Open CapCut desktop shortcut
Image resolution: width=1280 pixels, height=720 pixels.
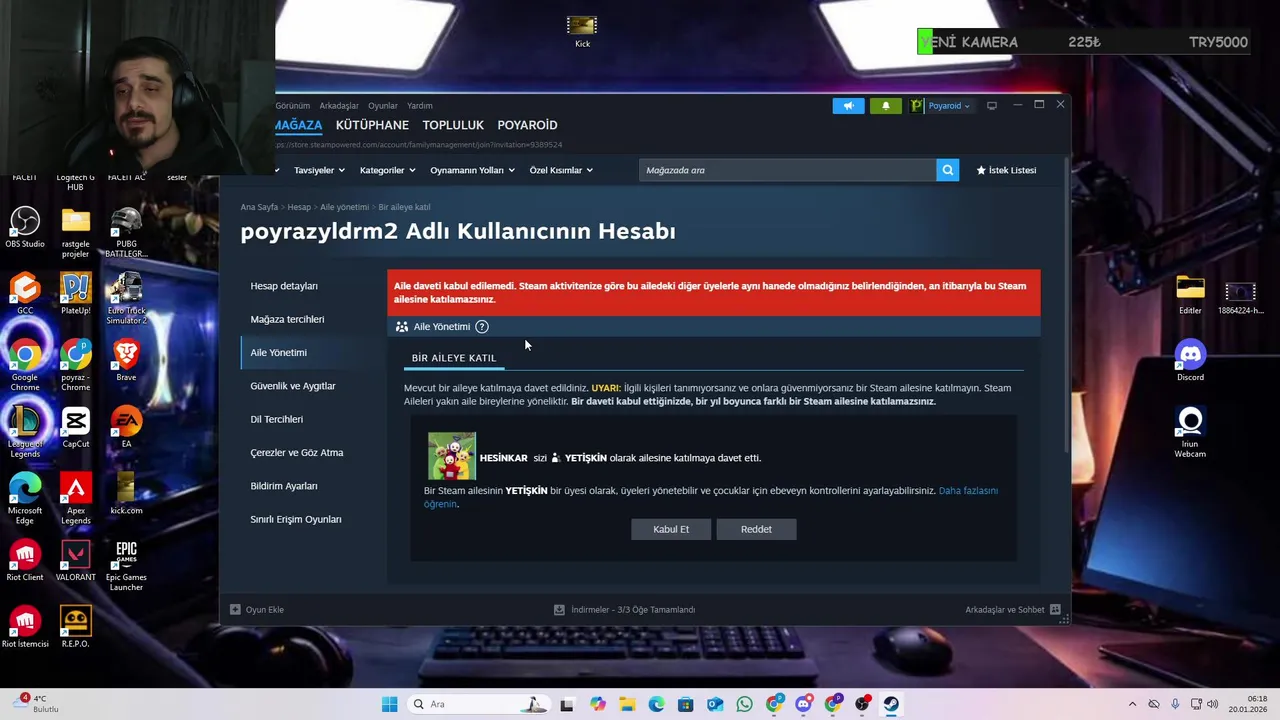click(x=75, y=427)
